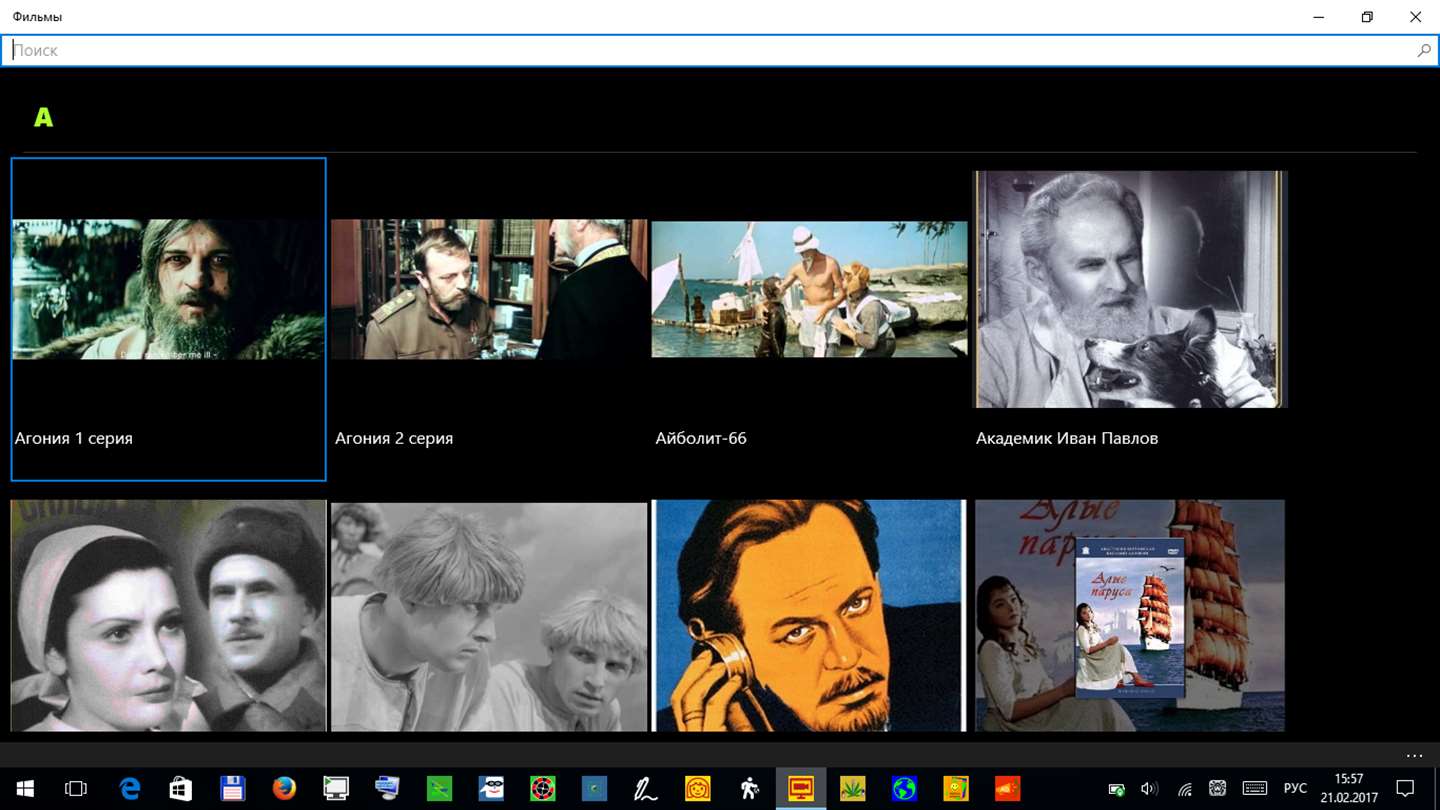Click the orange megaphone taskbar icon
The height and width of the screenshot is (810, 1440).
click(x=1007, y=789)
